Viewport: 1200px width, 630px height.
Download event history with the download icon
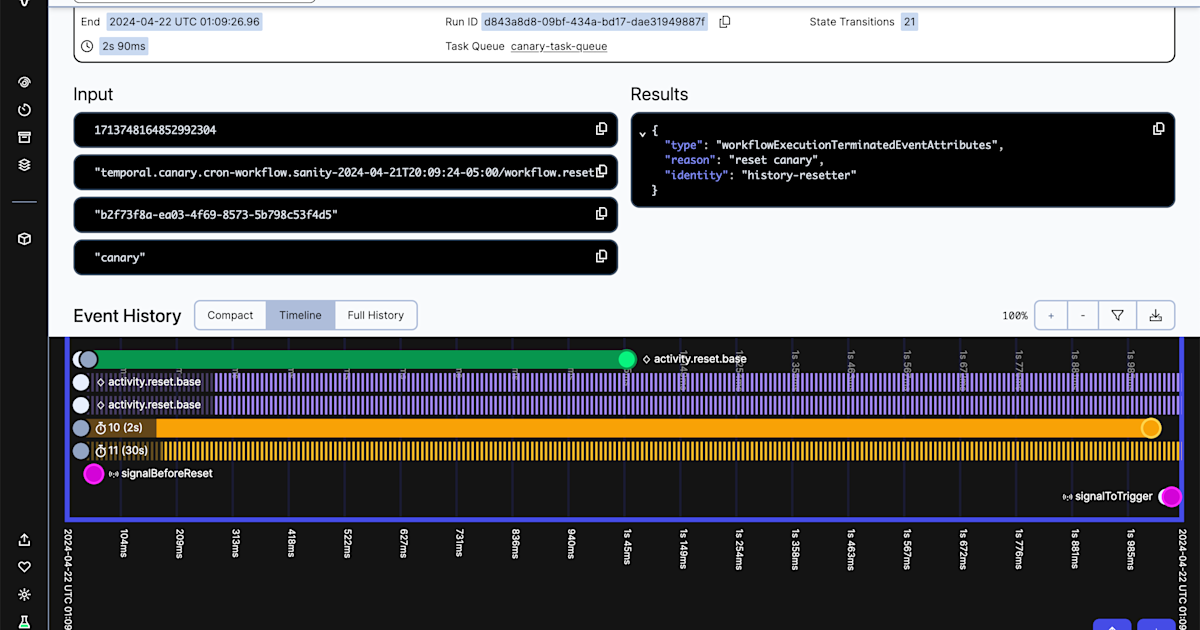pos(1155,315)
